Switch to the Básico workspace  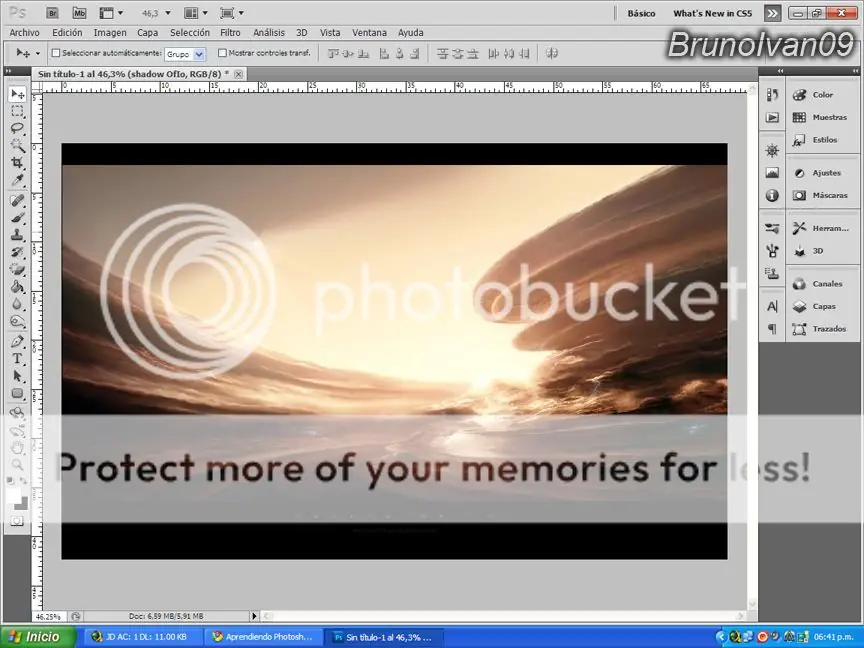(641, 14)
